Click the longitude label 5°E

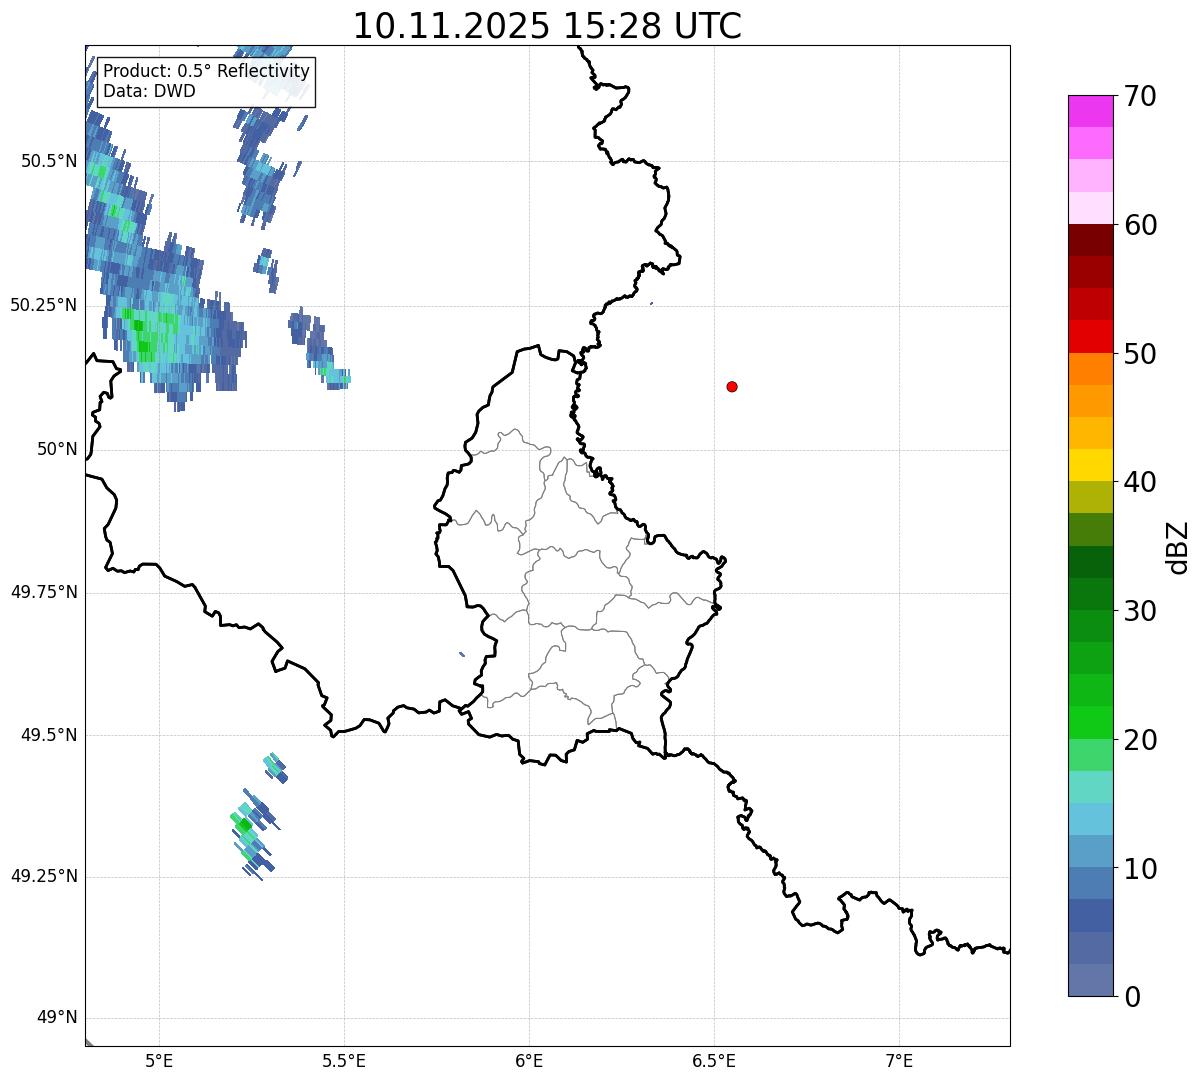(159, 1060)
